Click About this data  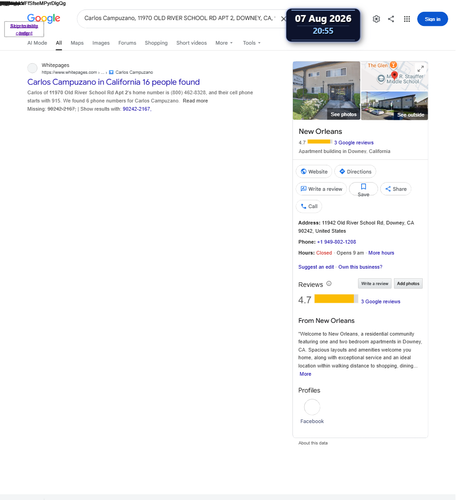pos(313,443)
